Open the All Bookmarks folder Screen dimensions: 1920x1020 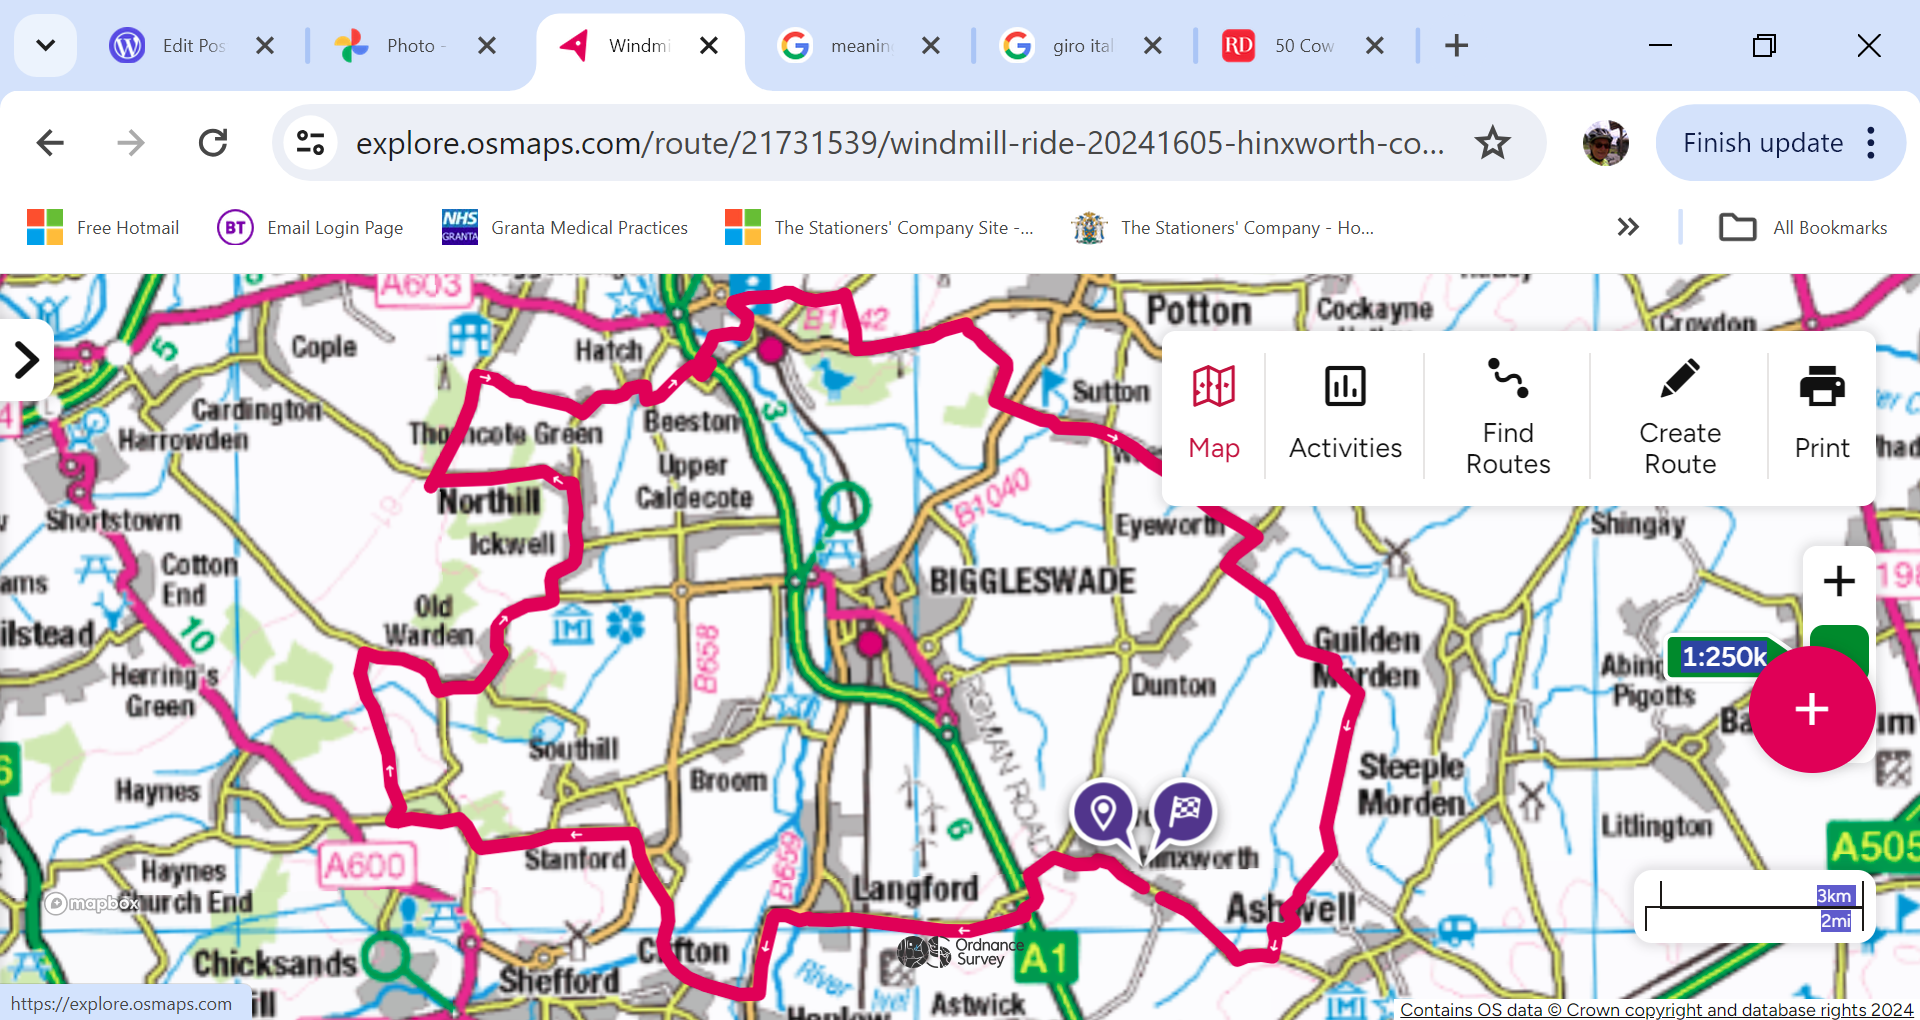(1803, 227)
